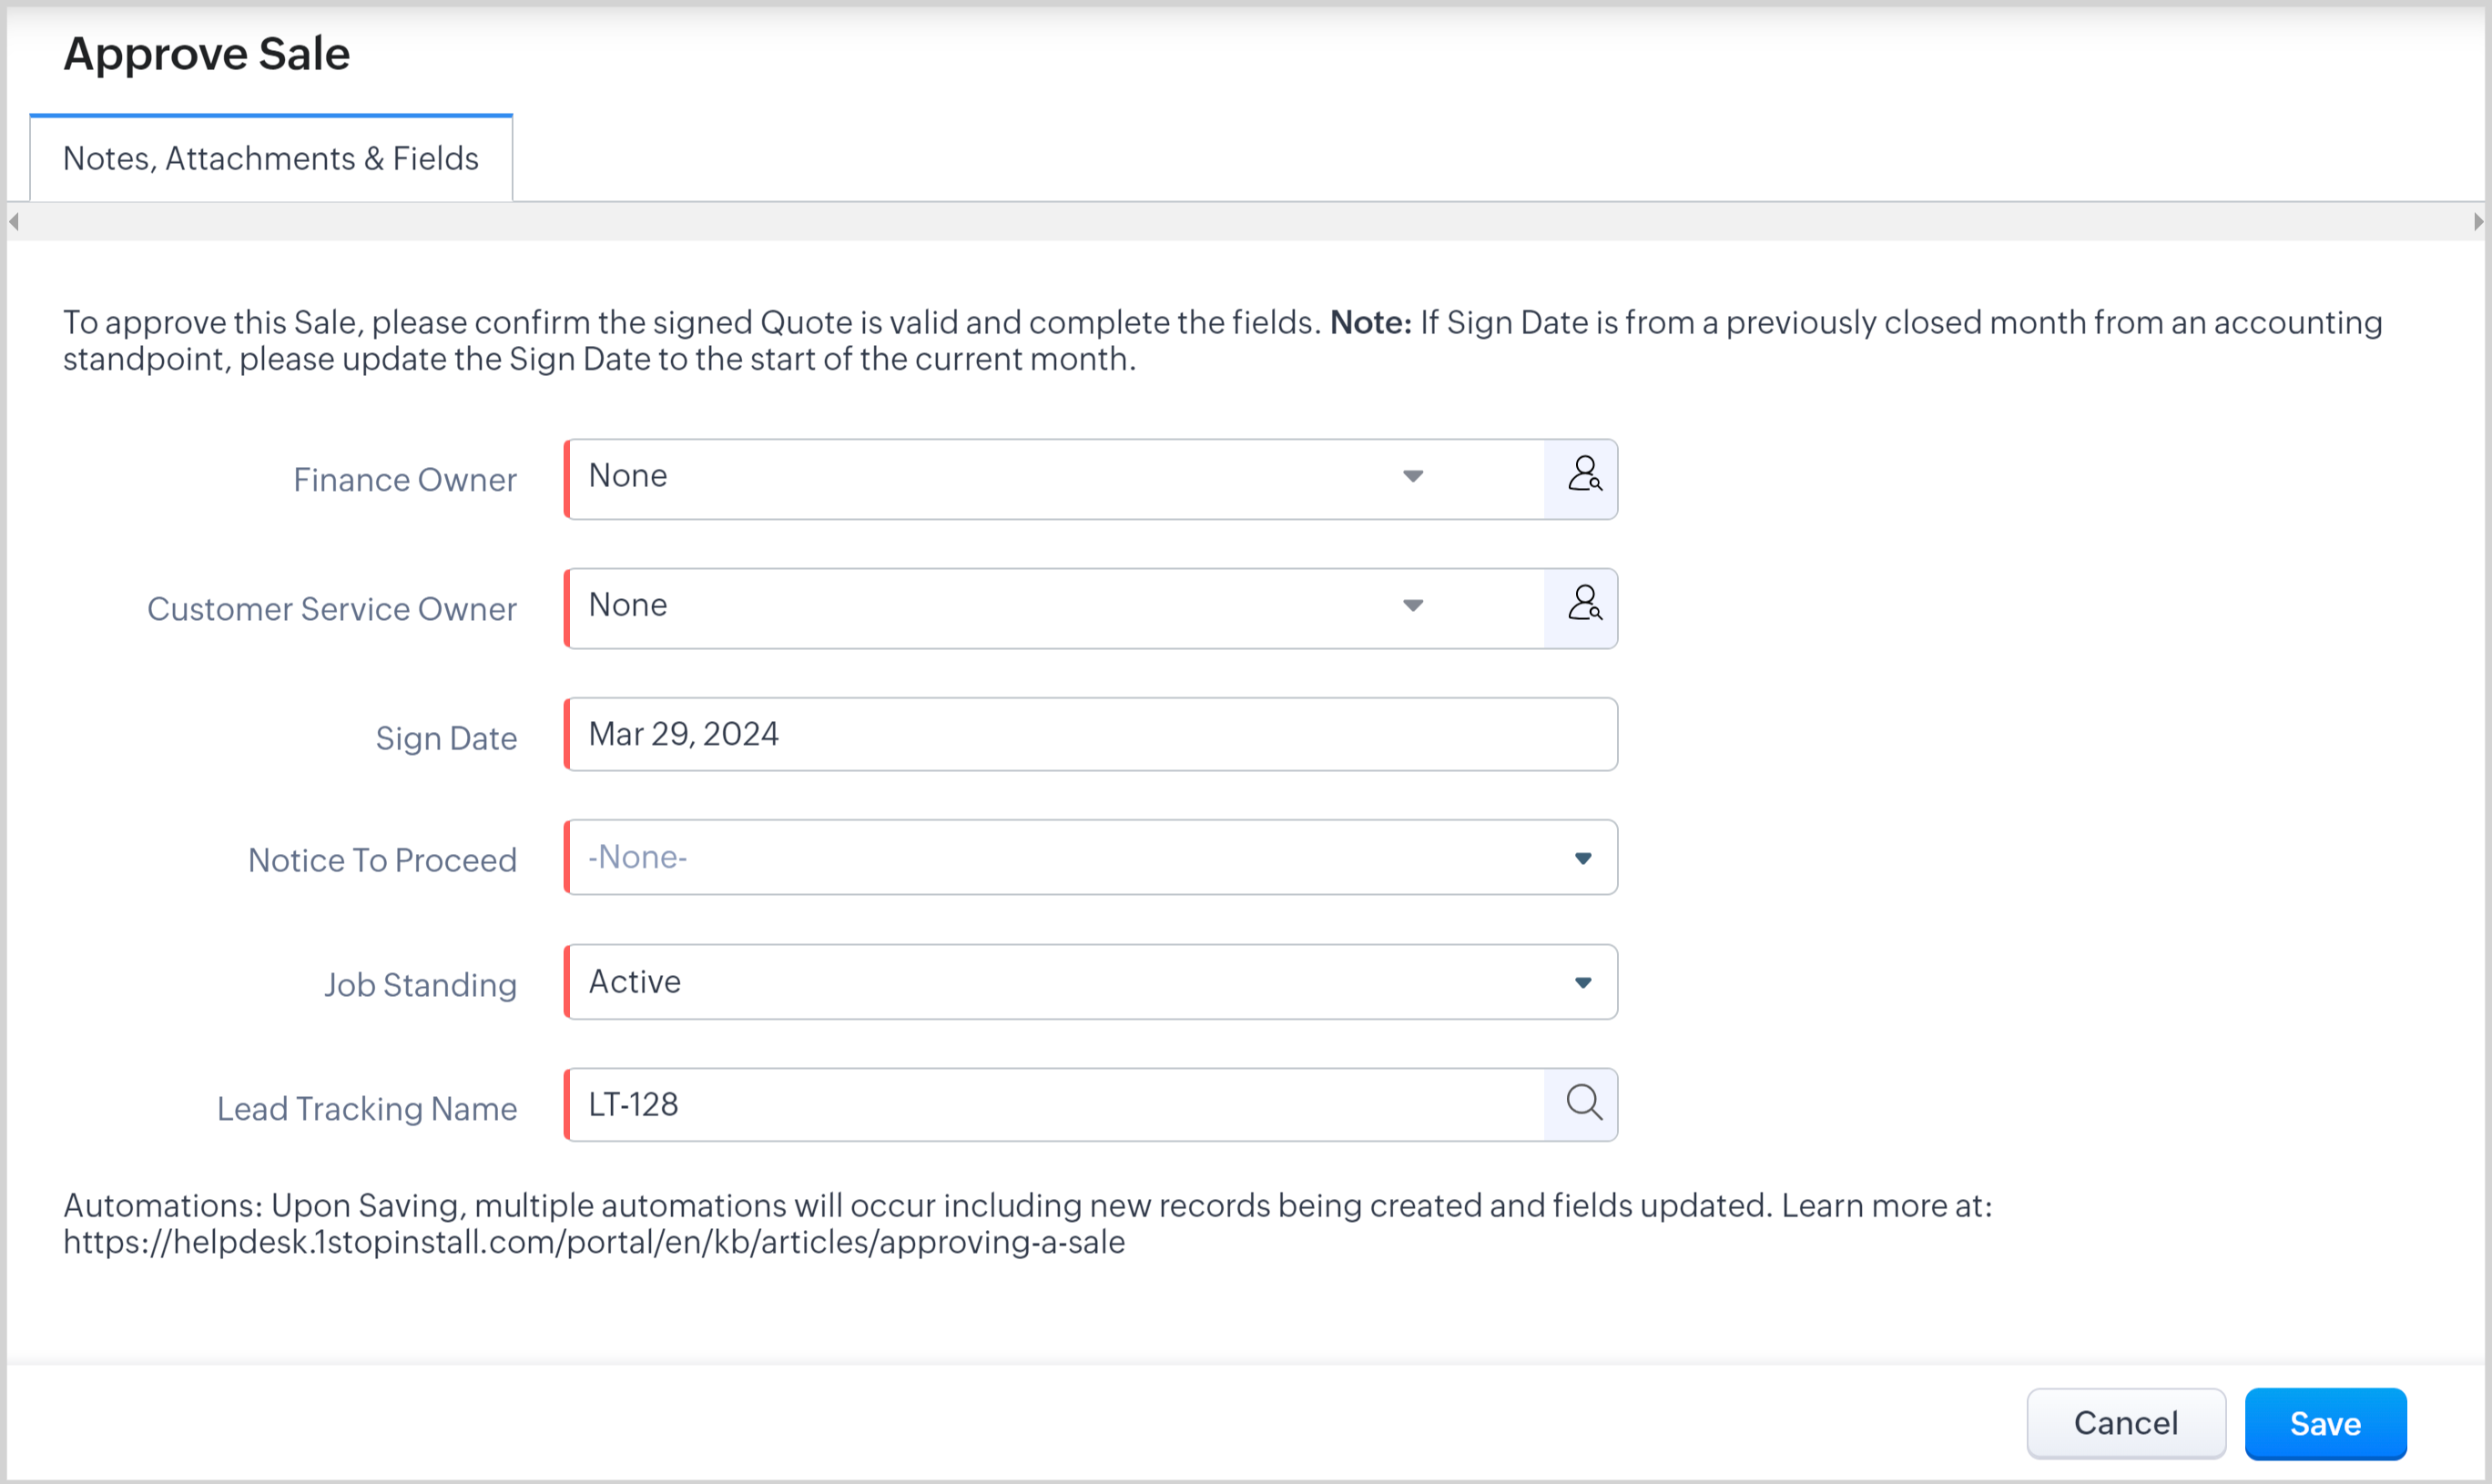Click right scroll arrow on tab bar
The image size is (2492, 1484).
[2478, 221]
